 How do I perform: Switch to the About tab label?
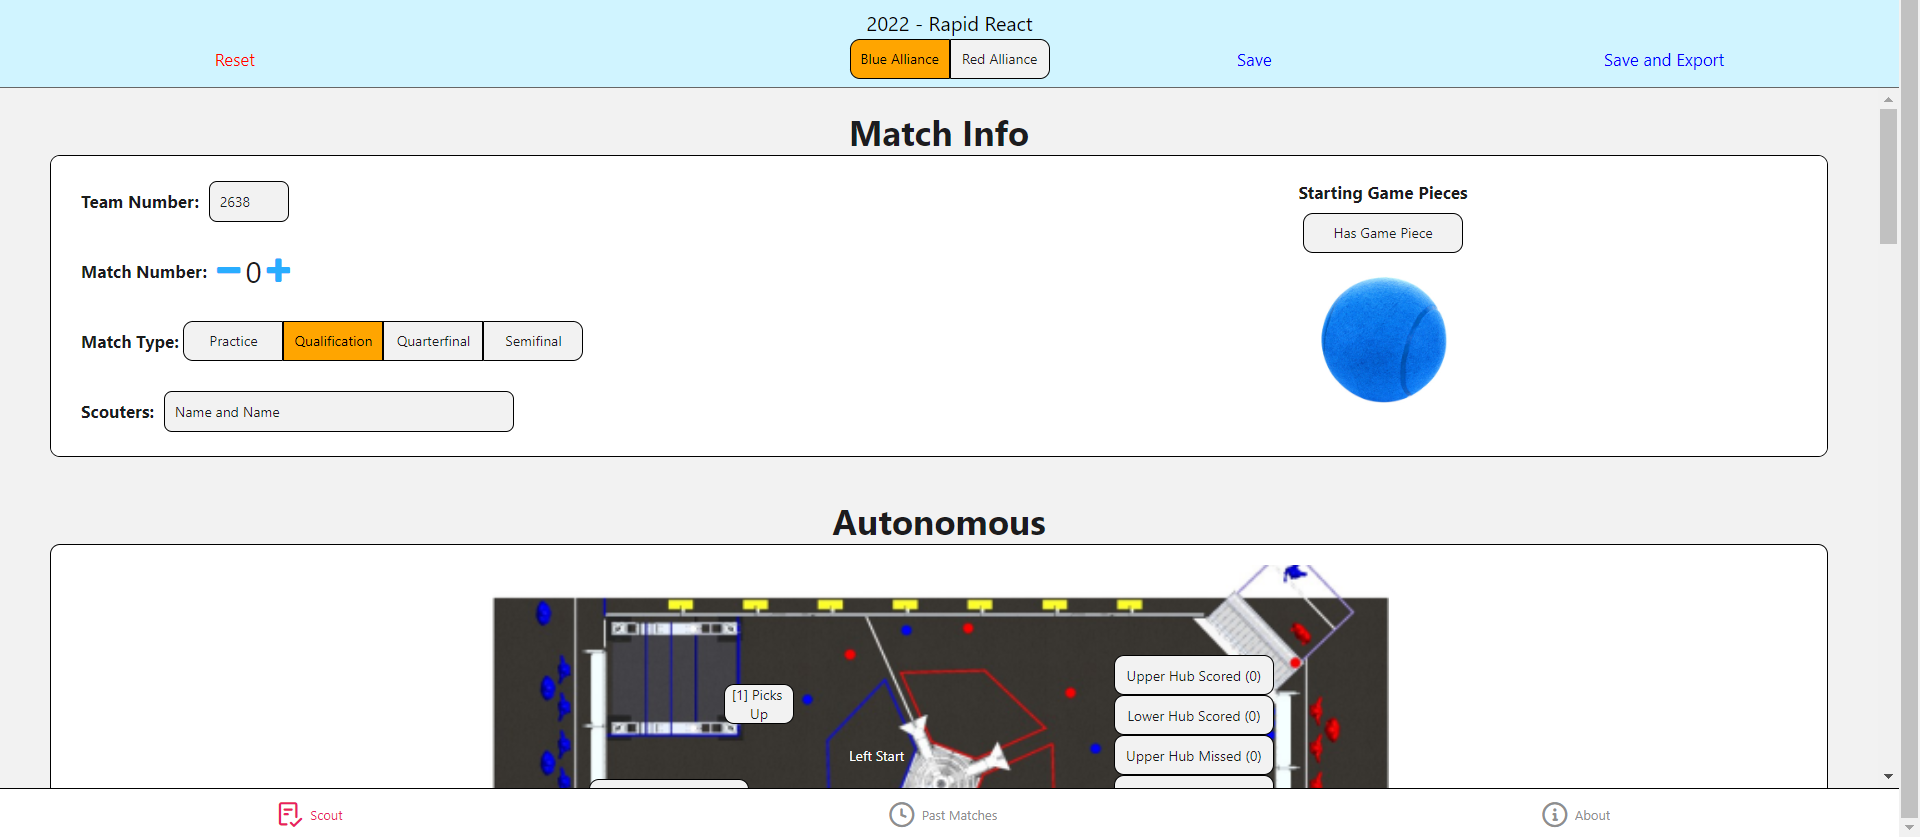[x=1592, y=816]
